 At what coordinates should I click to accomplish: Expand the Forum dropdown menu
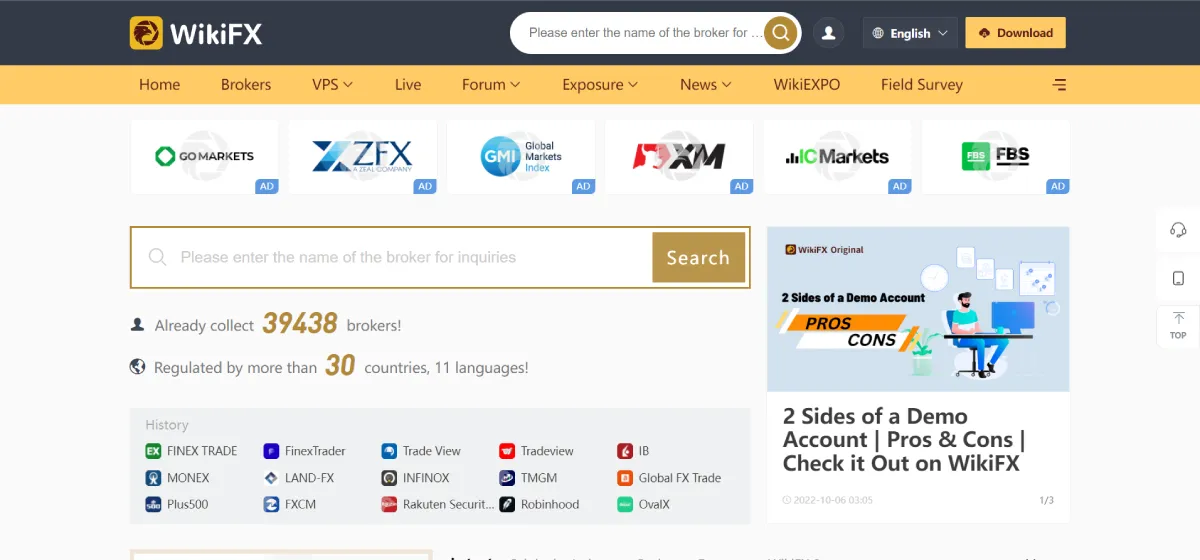click(x=491, y=85)
